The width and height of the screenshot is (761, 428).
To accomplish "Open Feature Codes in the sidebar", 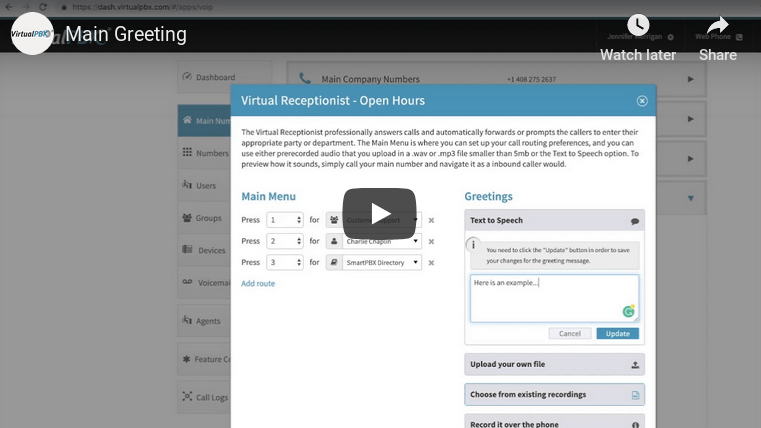I will (204, 359).
